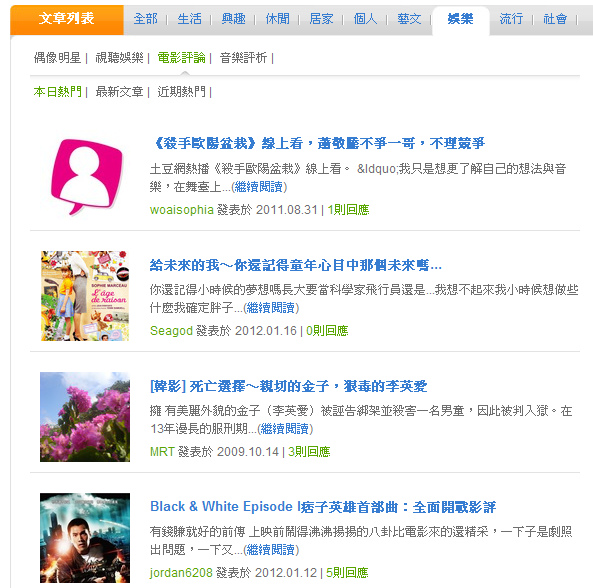Open the [韓影] 死亡選擇 article title

click(x=289, y=386)
